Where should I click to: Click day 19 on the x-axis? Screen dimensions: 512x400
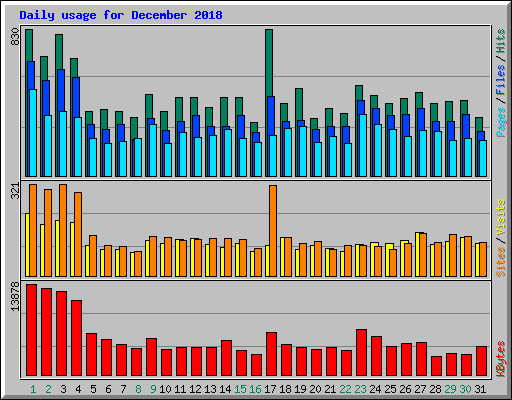[300, 389]
